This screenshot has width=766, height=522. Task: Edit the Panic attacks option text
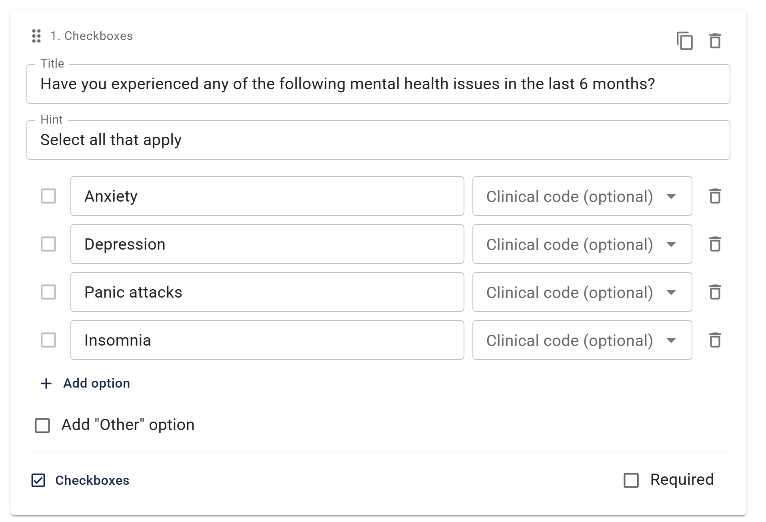pyautogui.click(x=267, y=292)
